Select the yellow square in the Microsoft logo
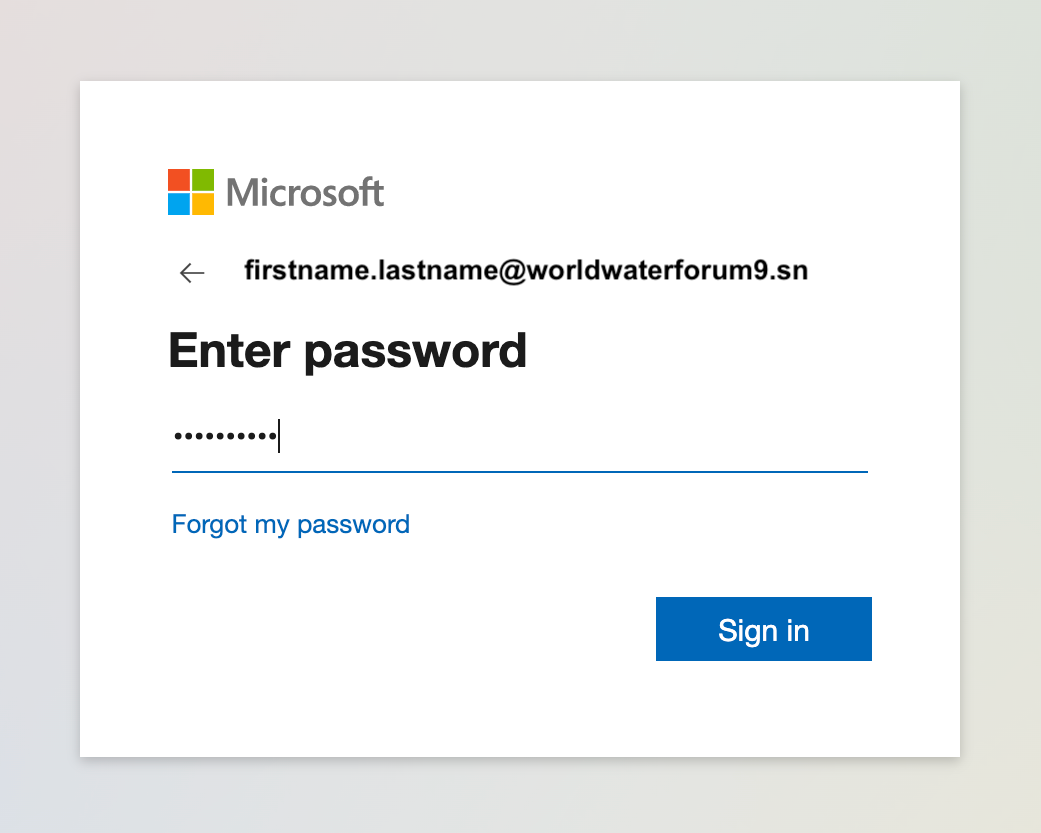 (x=201, y=203)
